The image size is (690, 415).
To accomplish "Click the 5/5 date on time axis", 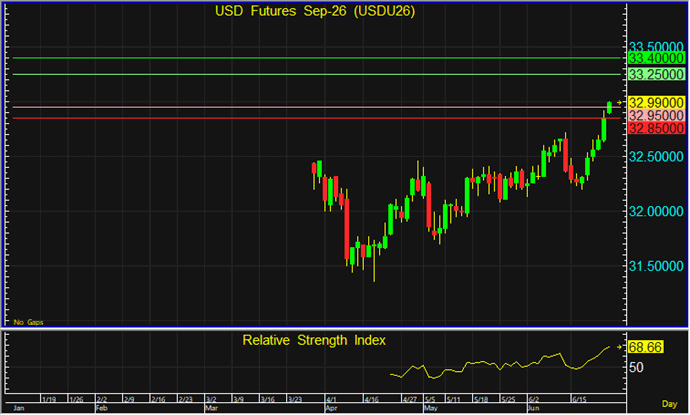I will point(430,400).
